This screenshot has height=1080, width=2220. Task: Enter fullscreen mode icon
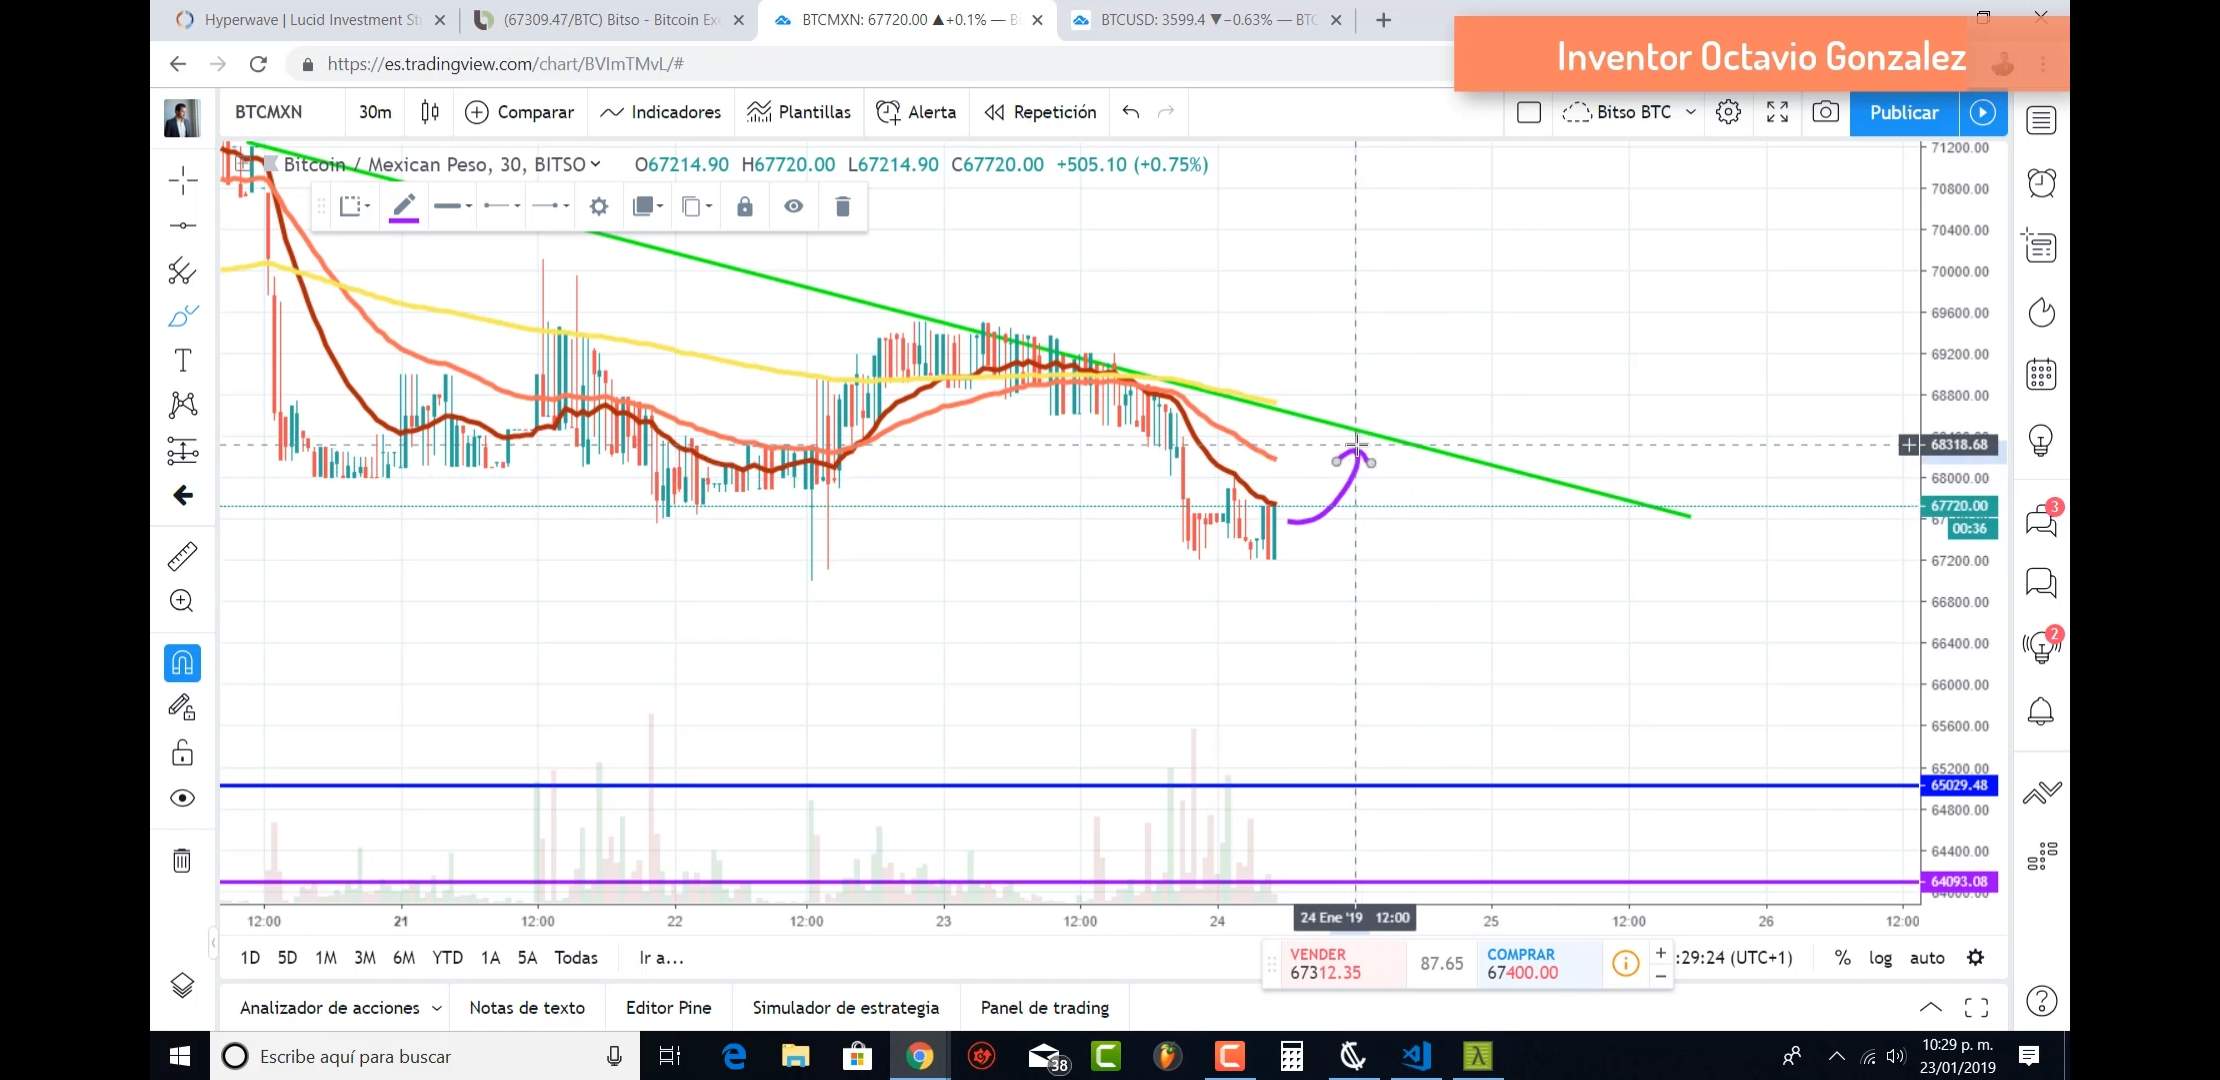click(x=1777, y=112)
